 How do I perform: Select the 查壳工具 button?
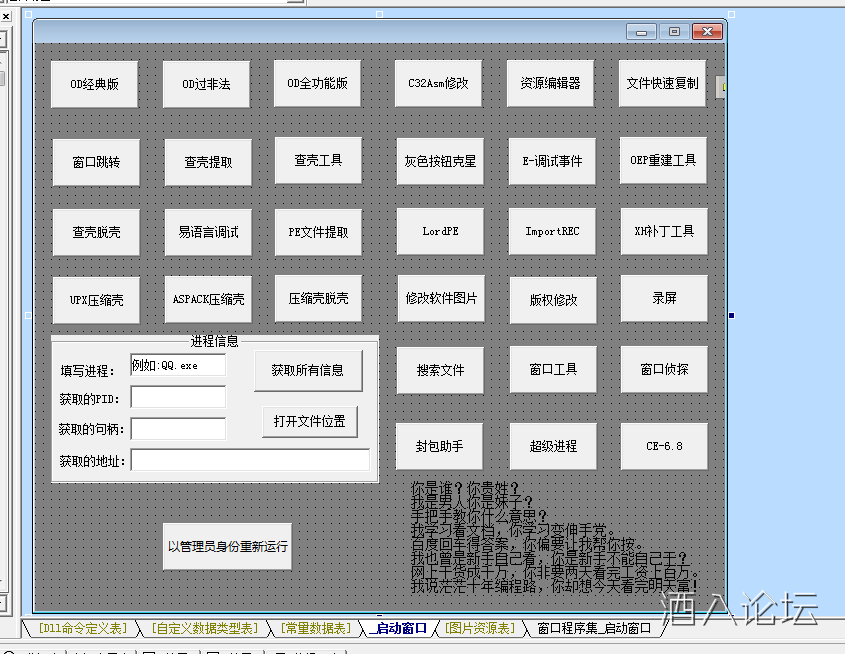tap(318, 160)
